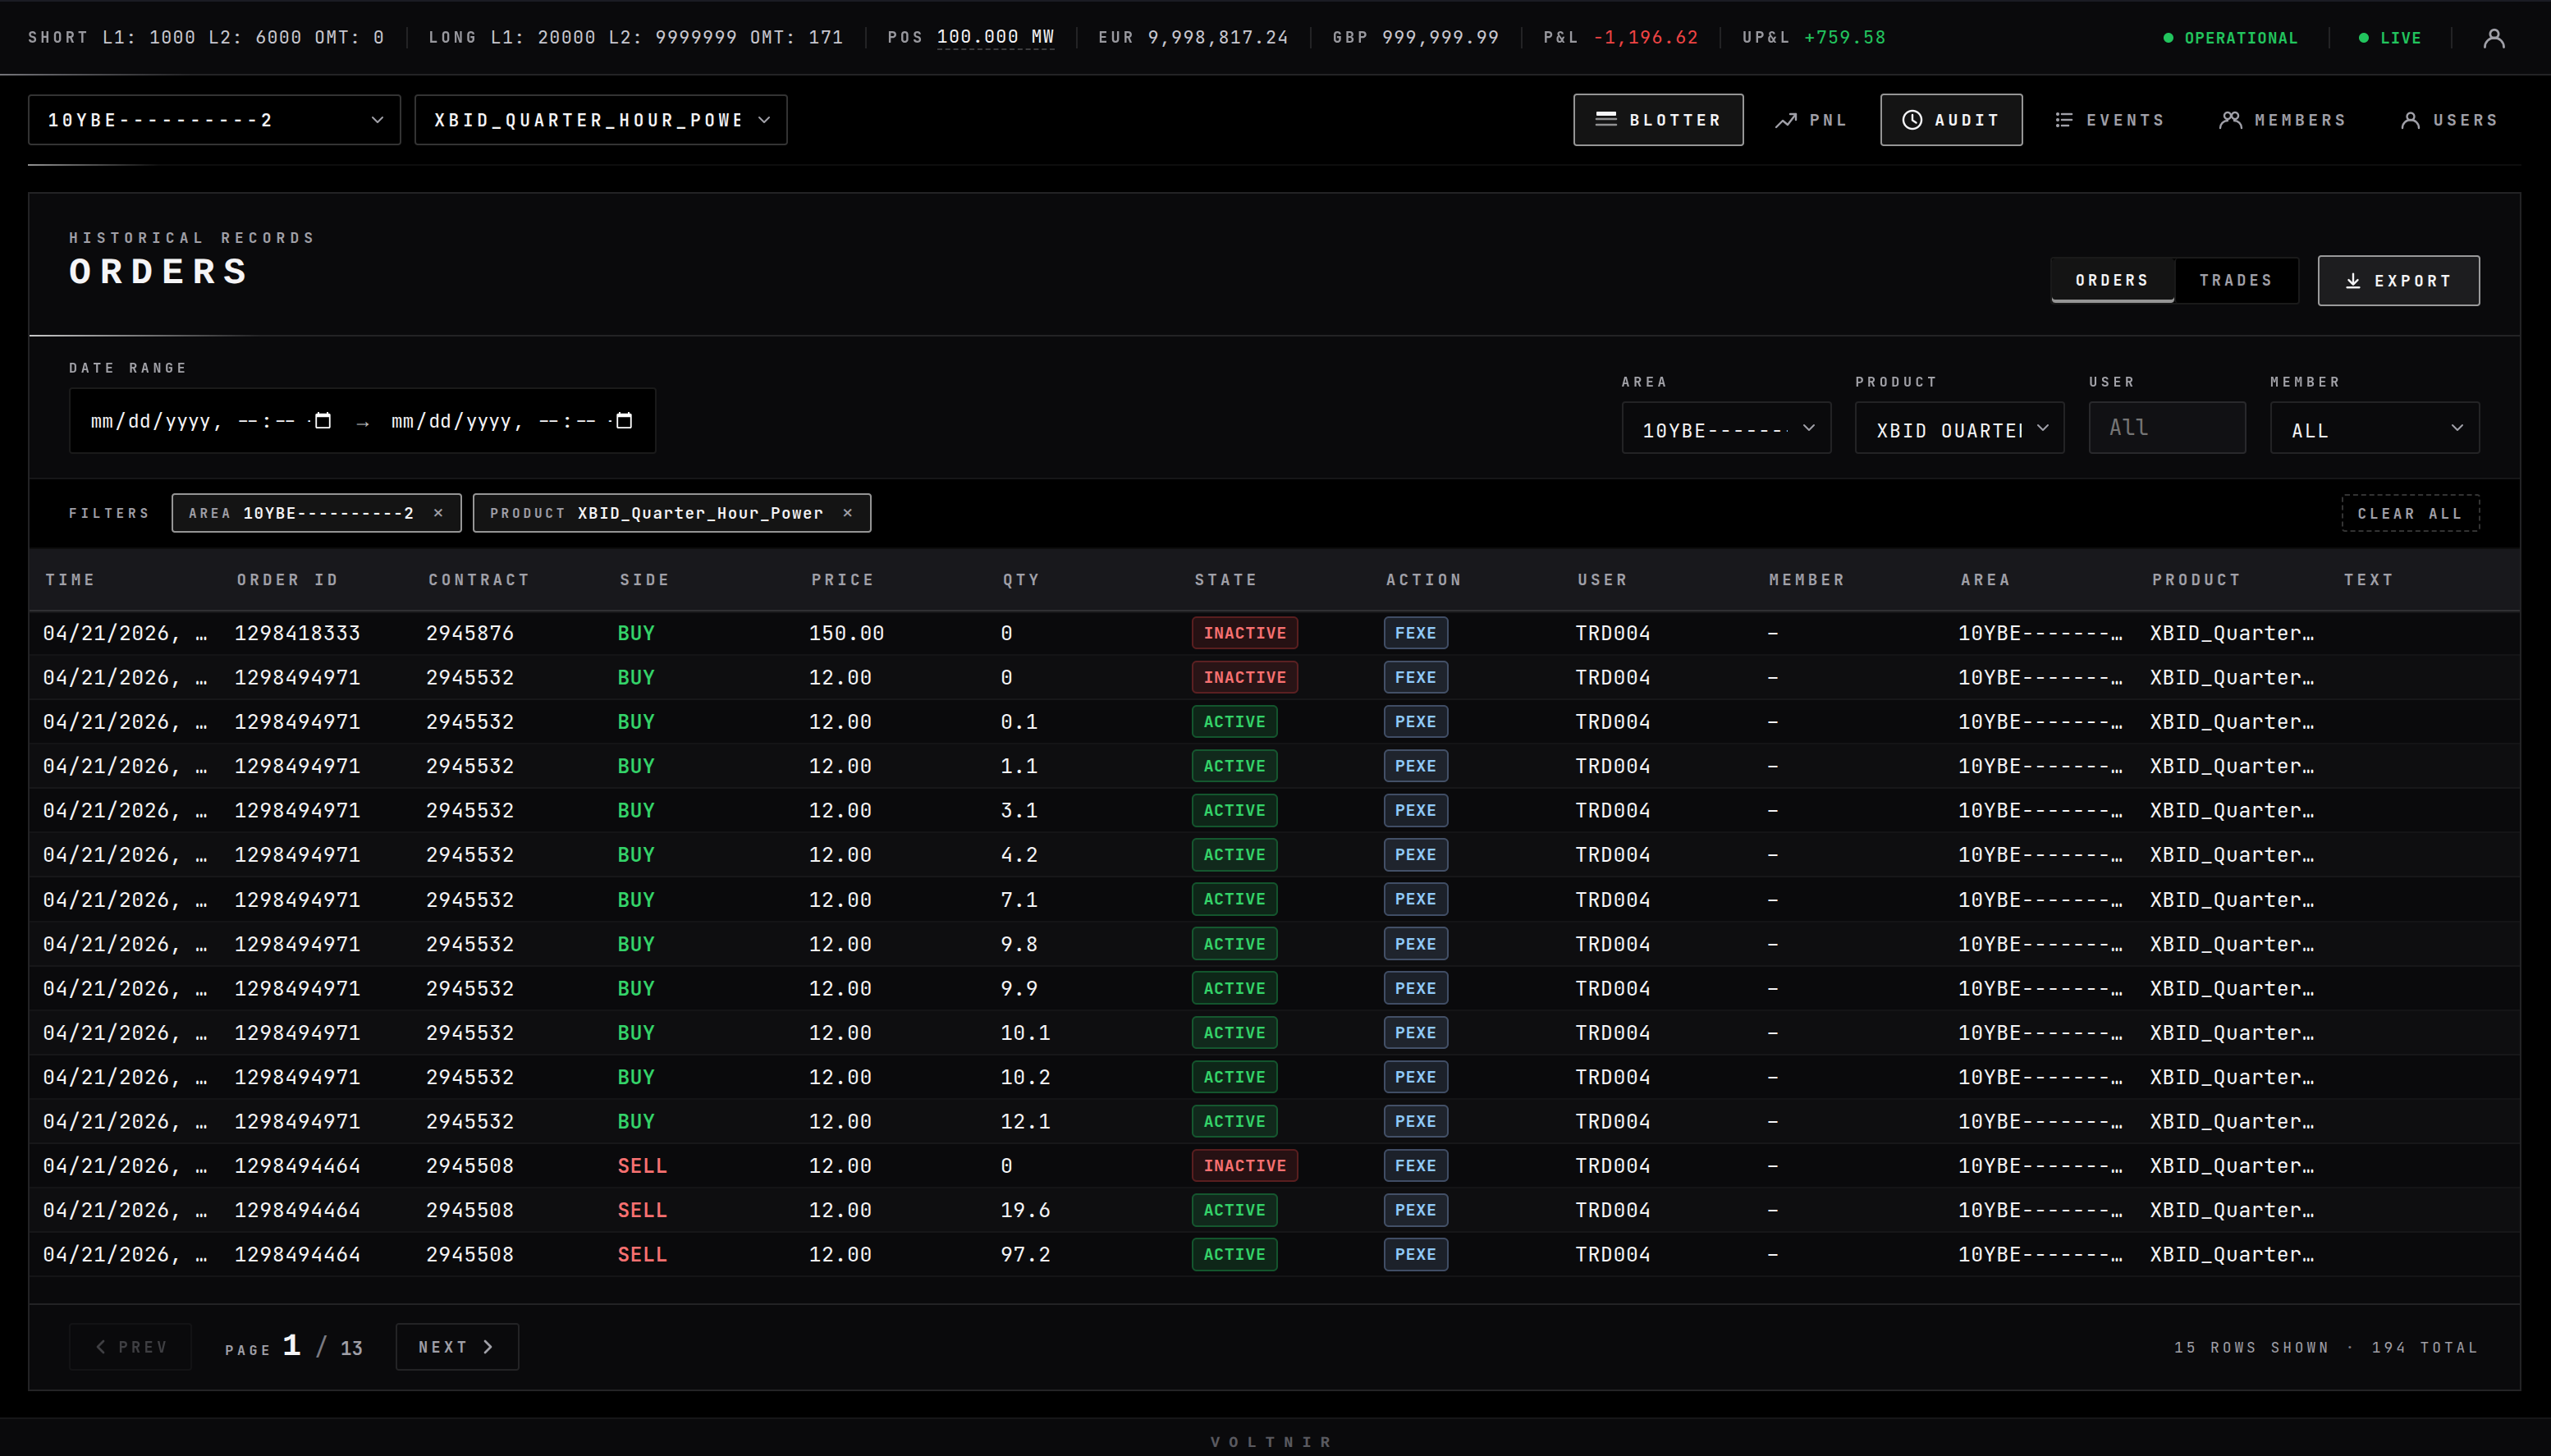Open the start date calendar picker
2551x1456 pixels.
click(323, 421)
